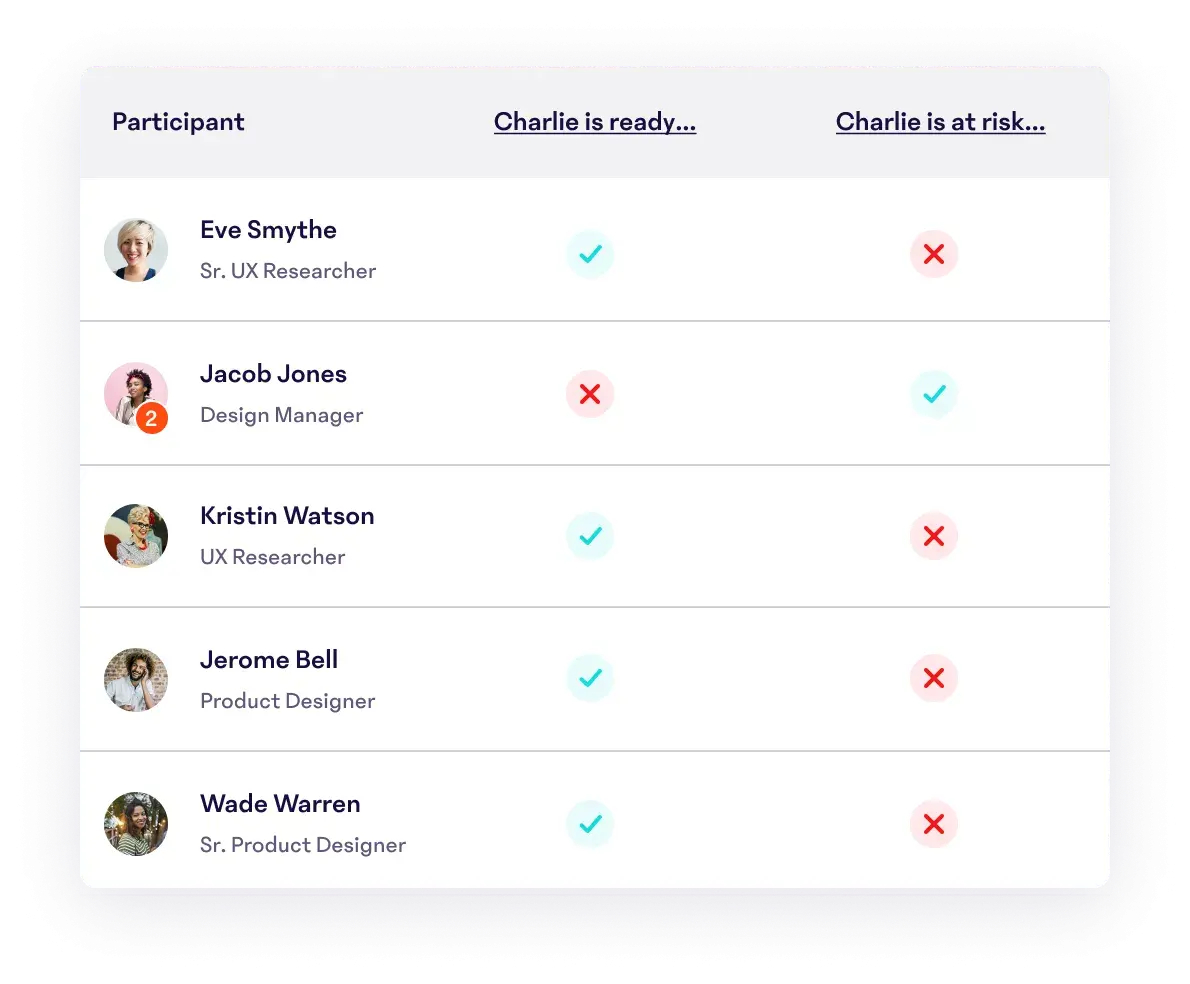1190x984 pixels.
Task: Click Jerome Bell's teal checkmark icon
Action: [590, 679]
